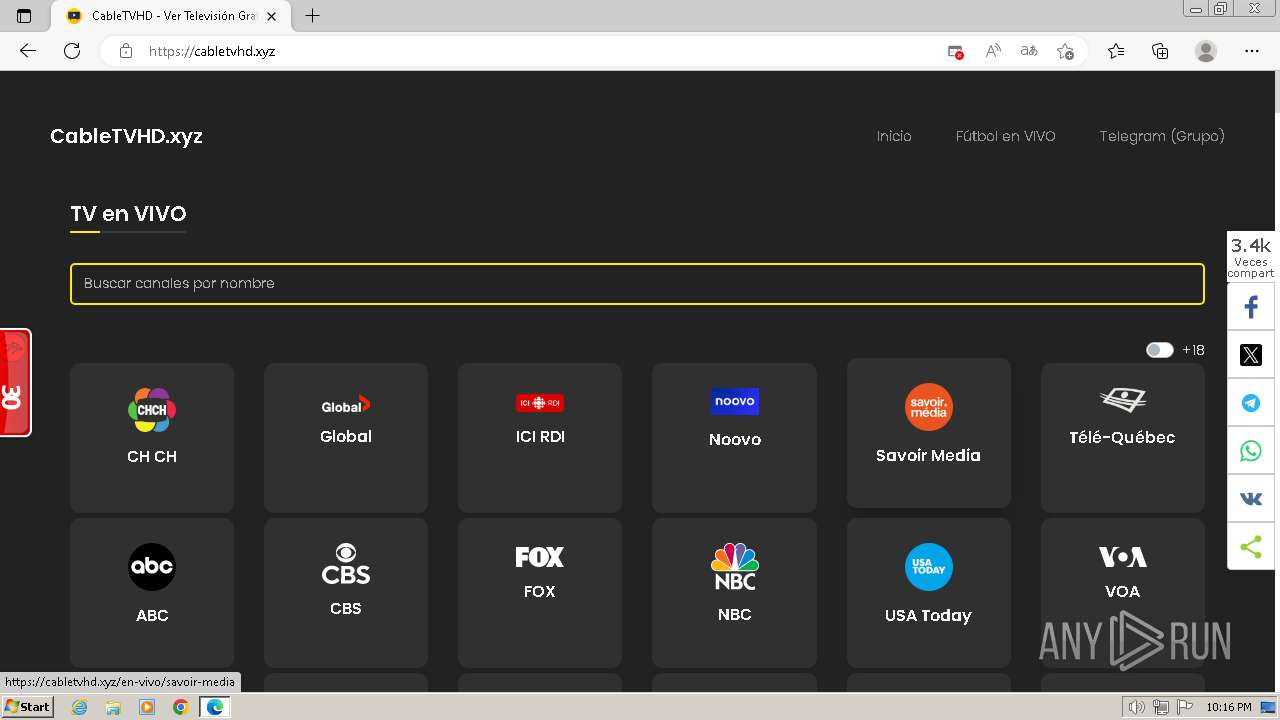The image size is (1280, 720).
Task: Open the NBC peacock logo
Action: click(x=735, y=566)
